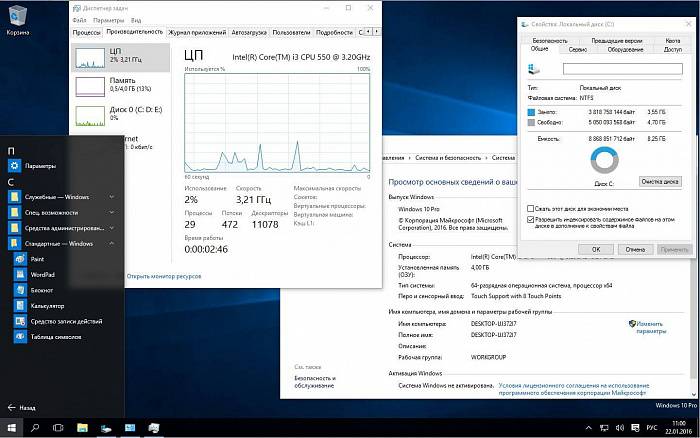700x438 pixels.
Task: Open Paint from the Start menu list
Action: point(38,259)
